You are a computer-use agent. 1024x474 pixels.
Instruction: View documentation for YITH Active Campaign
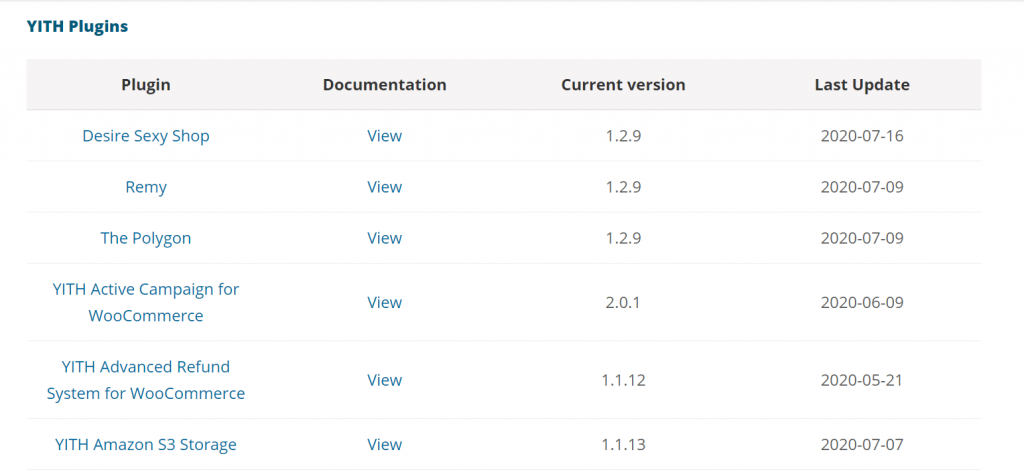385,302
